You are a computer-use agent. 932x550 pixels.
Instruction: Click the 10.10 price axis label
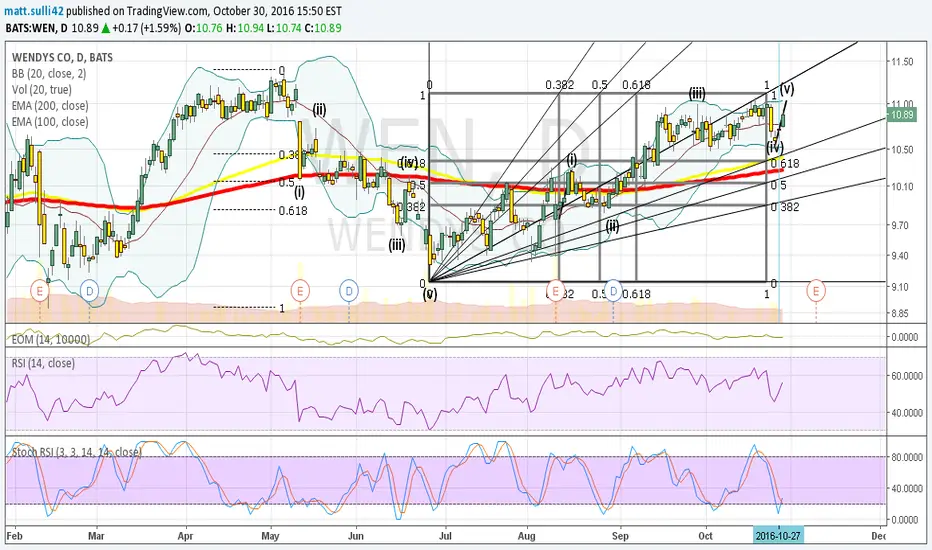(902, 187)
